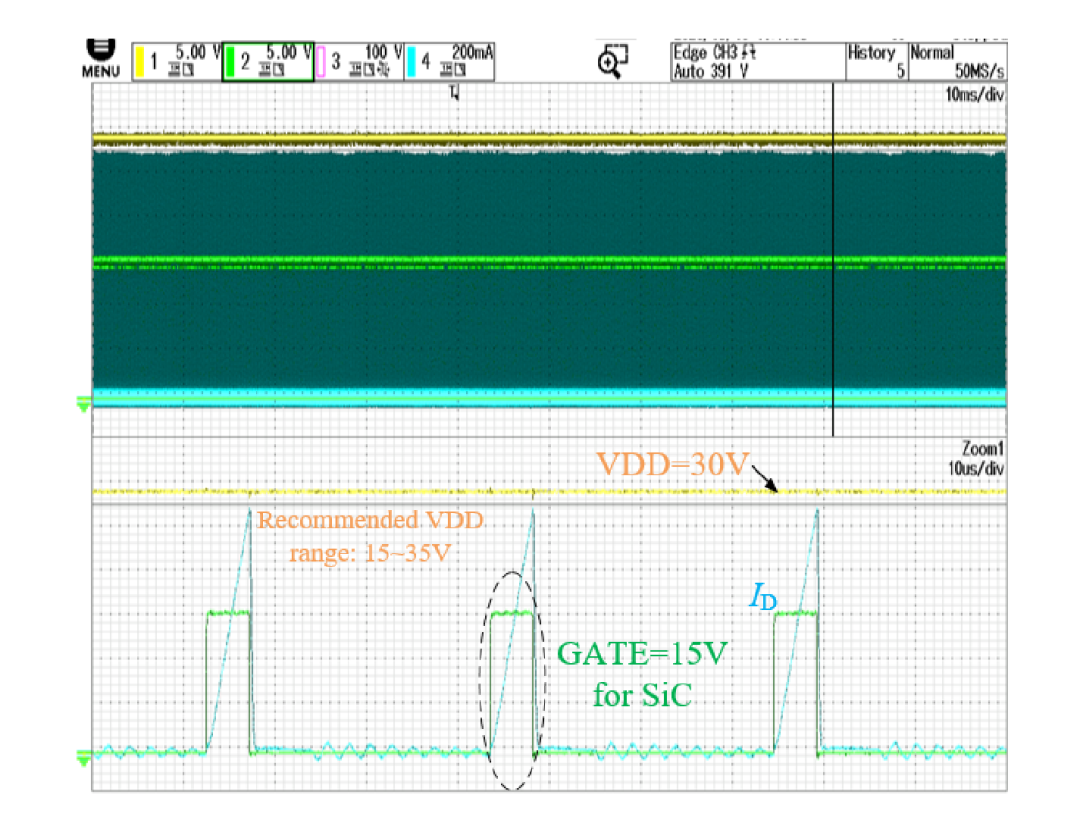Click the 10us/div zoom timebase readout
Screen dimensions: 1080x826
975,468
